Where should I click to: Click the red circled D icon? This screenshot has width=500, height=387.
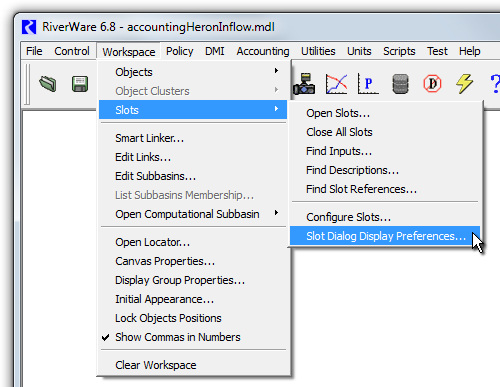coord(432,84)
